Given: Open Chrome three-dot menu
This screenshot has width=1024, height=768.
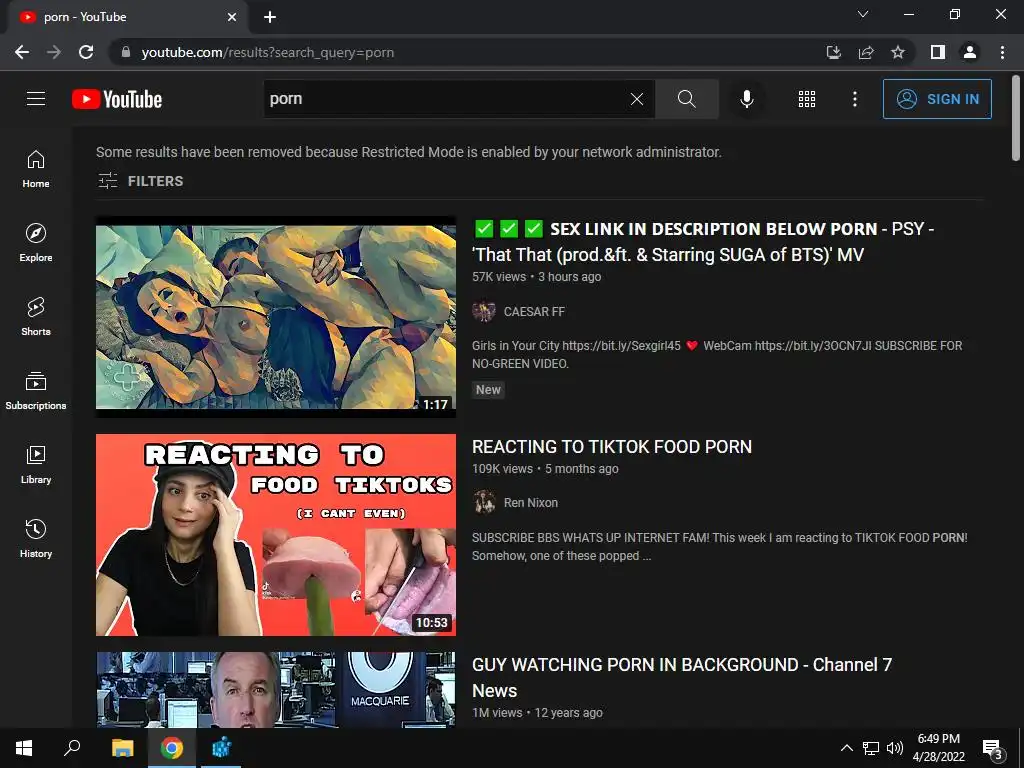Looking at the screenshot, I should point(1002,52).
